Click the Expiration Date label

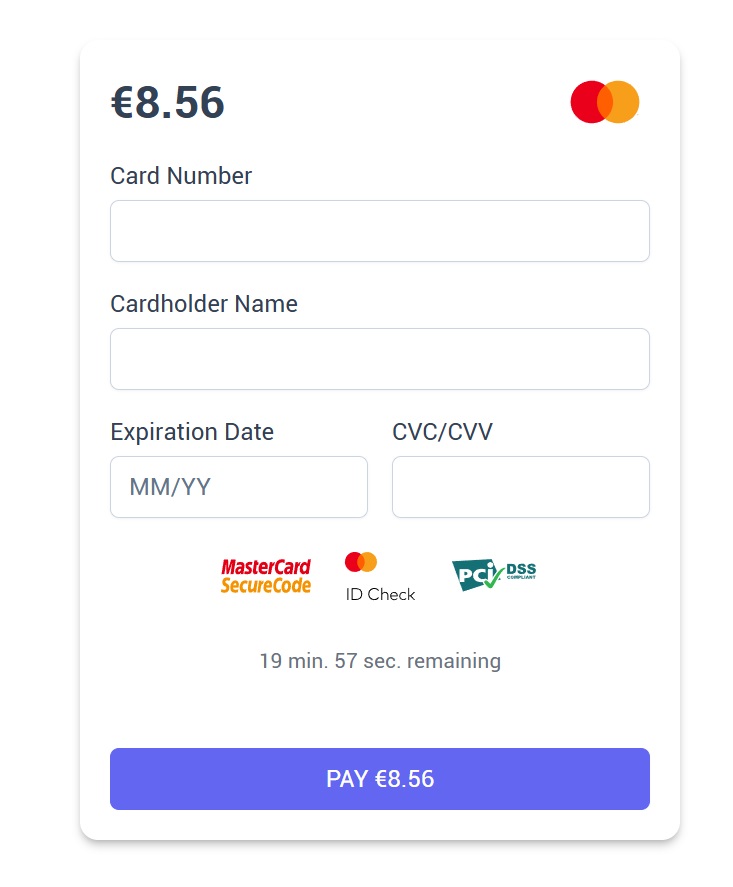pos(192,432)
